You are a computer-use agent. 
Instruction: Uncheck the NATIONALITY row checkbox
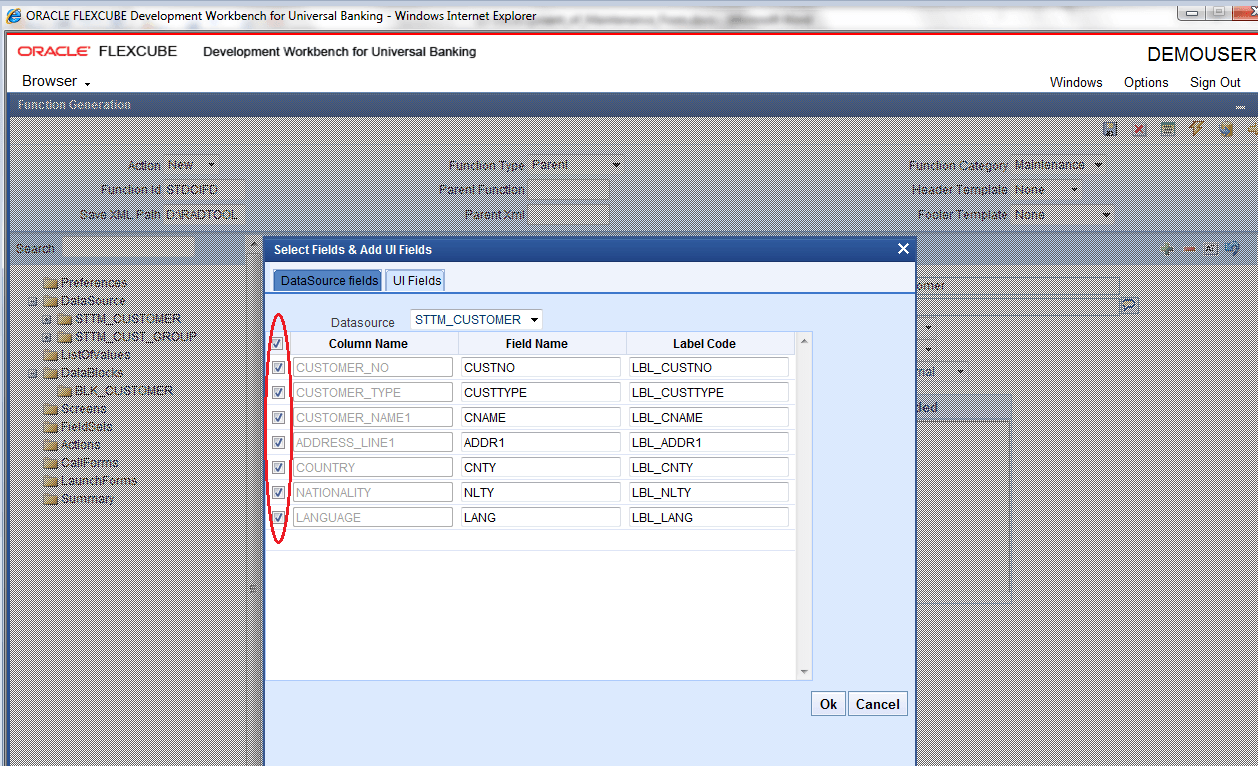click(278, 492)
